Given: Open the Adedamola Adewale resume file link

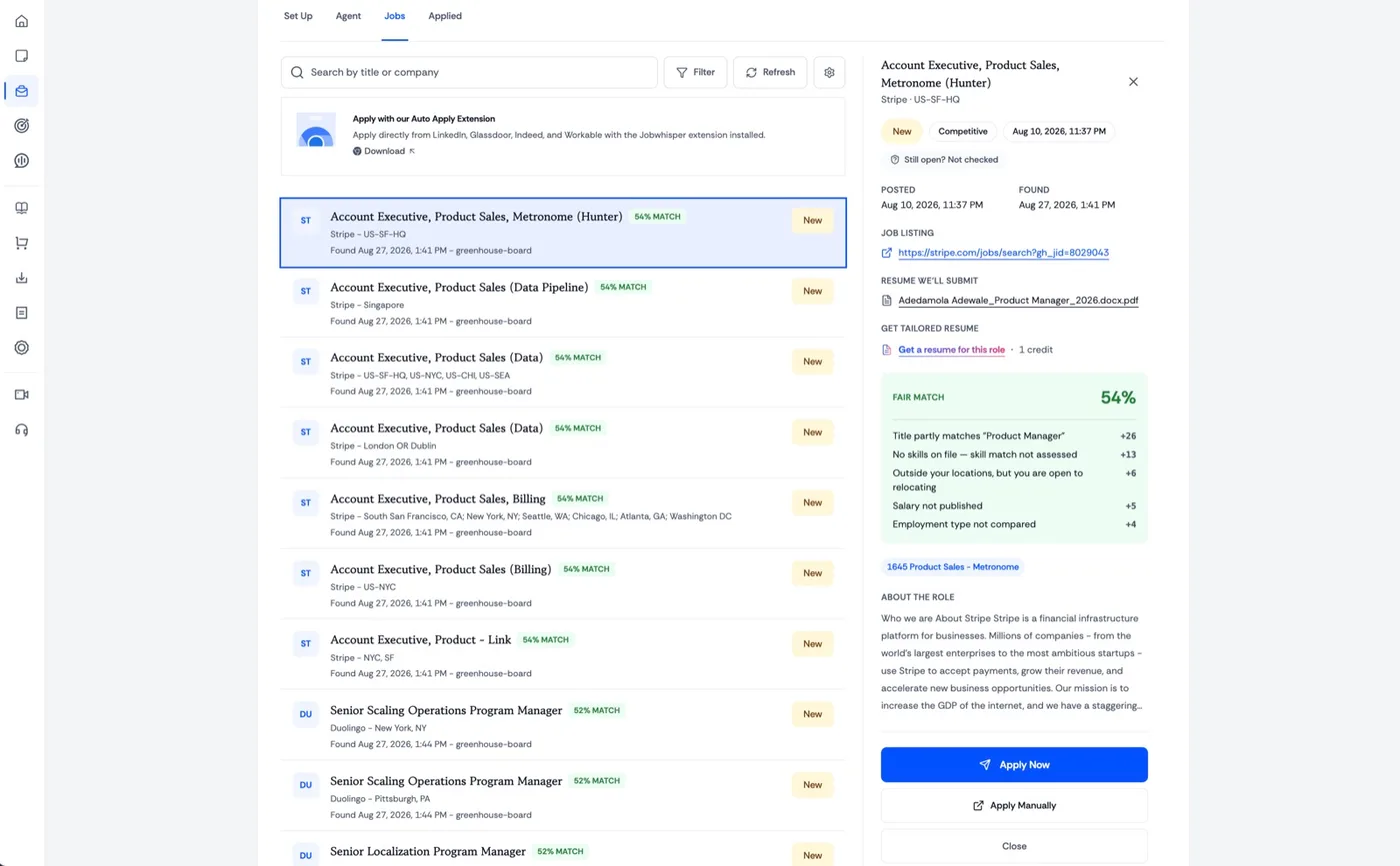Looking at the screenshot, I should [1018, 300].
